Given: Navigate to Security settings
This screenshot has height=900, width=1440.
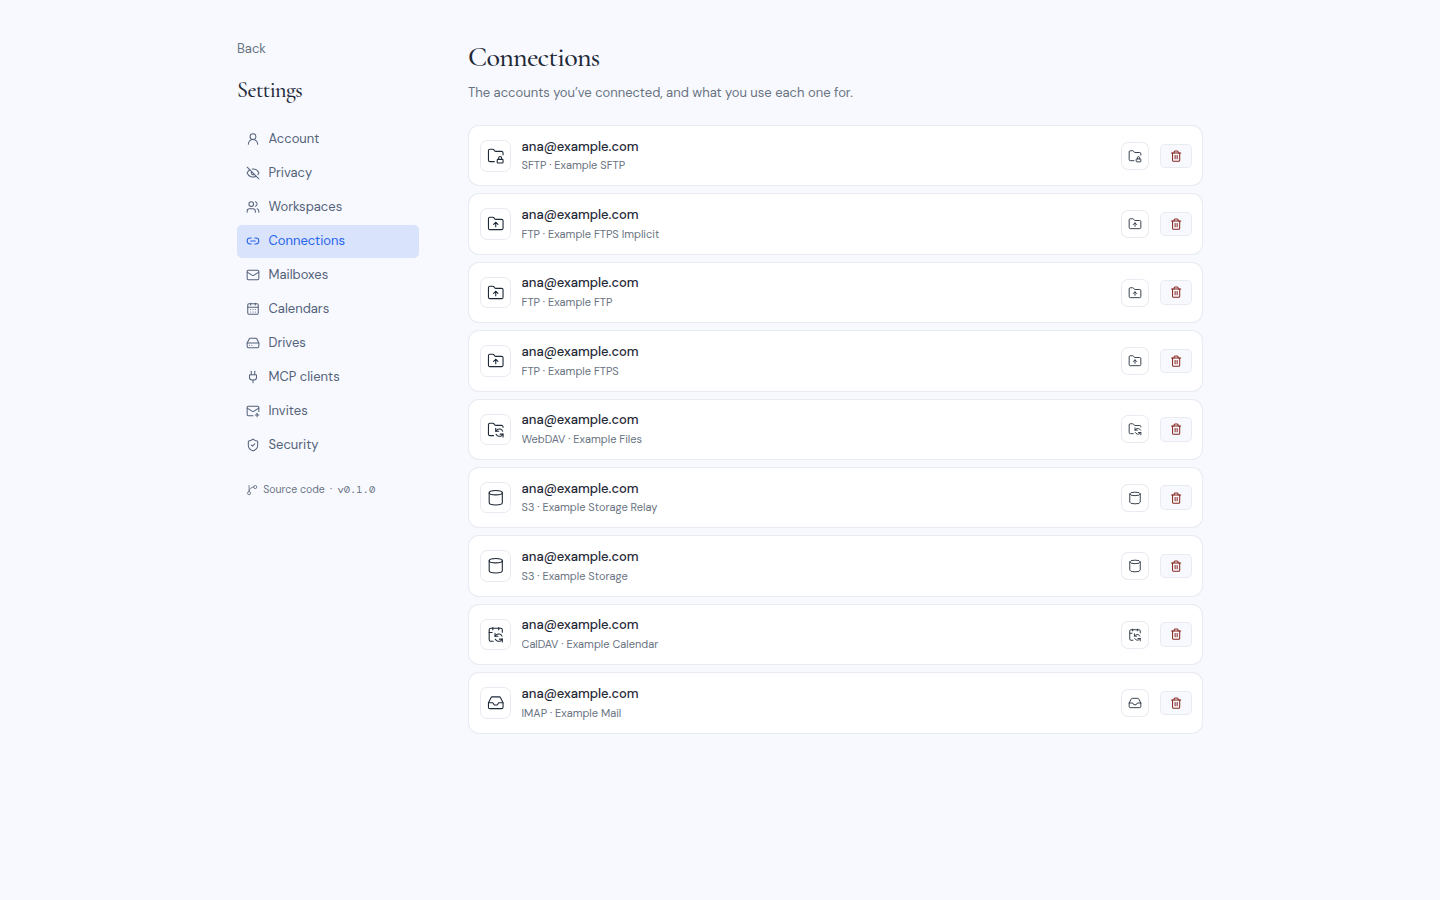Looking at the screenshot, I should tap(328, 445).
